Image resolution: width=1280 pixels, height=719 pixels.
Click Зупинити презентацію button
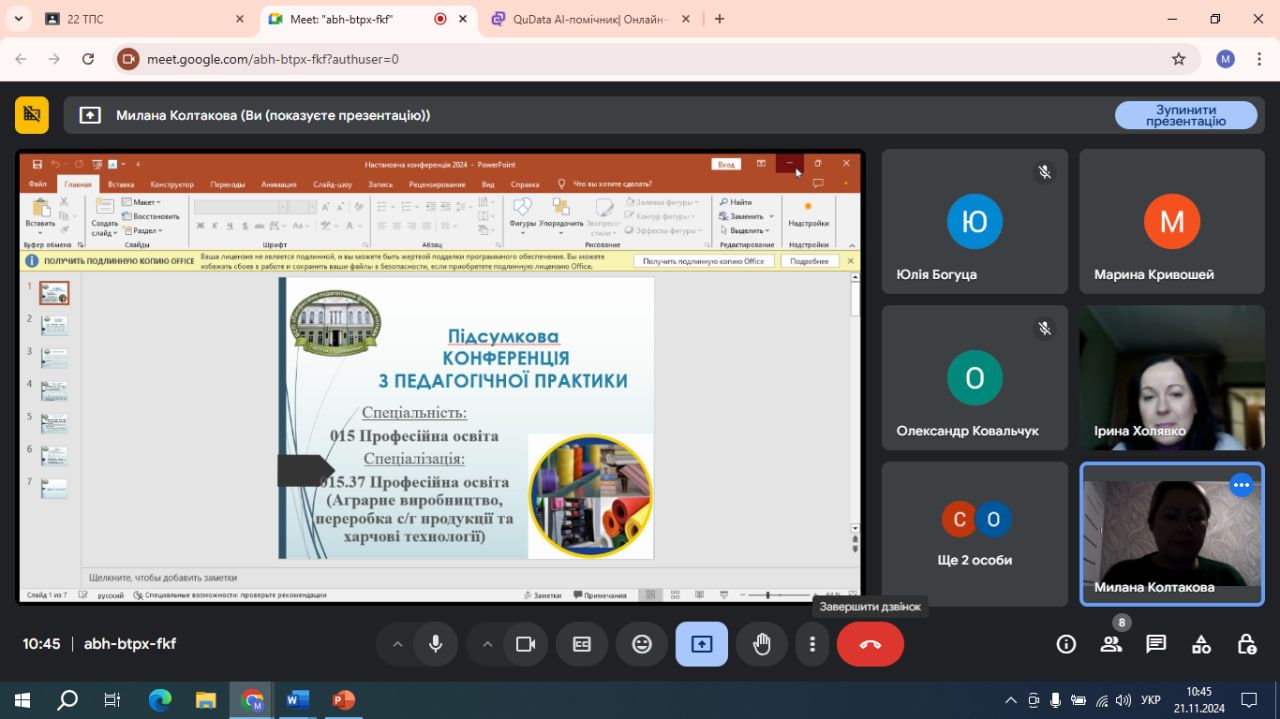(x=1186, y=115)
